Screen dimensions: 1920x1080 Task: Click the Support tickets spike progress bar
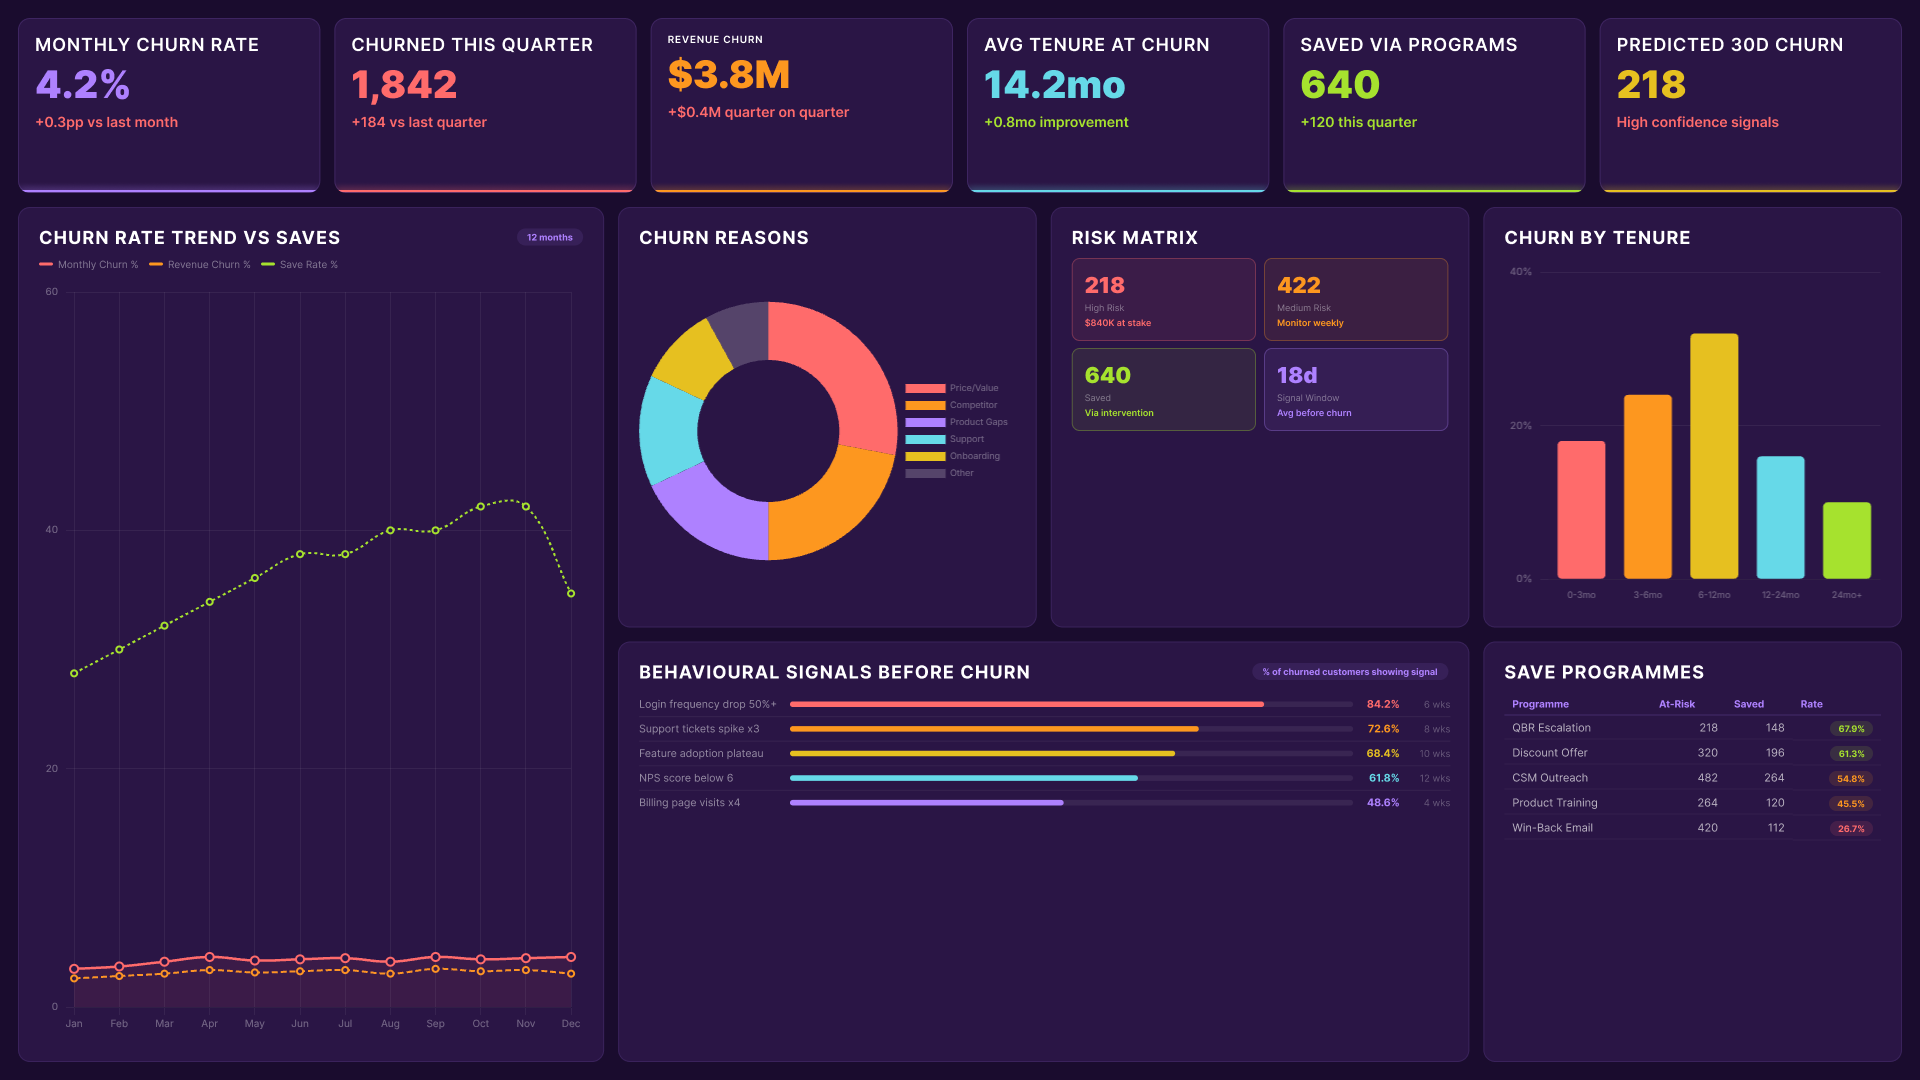[x=1071, y=729]
